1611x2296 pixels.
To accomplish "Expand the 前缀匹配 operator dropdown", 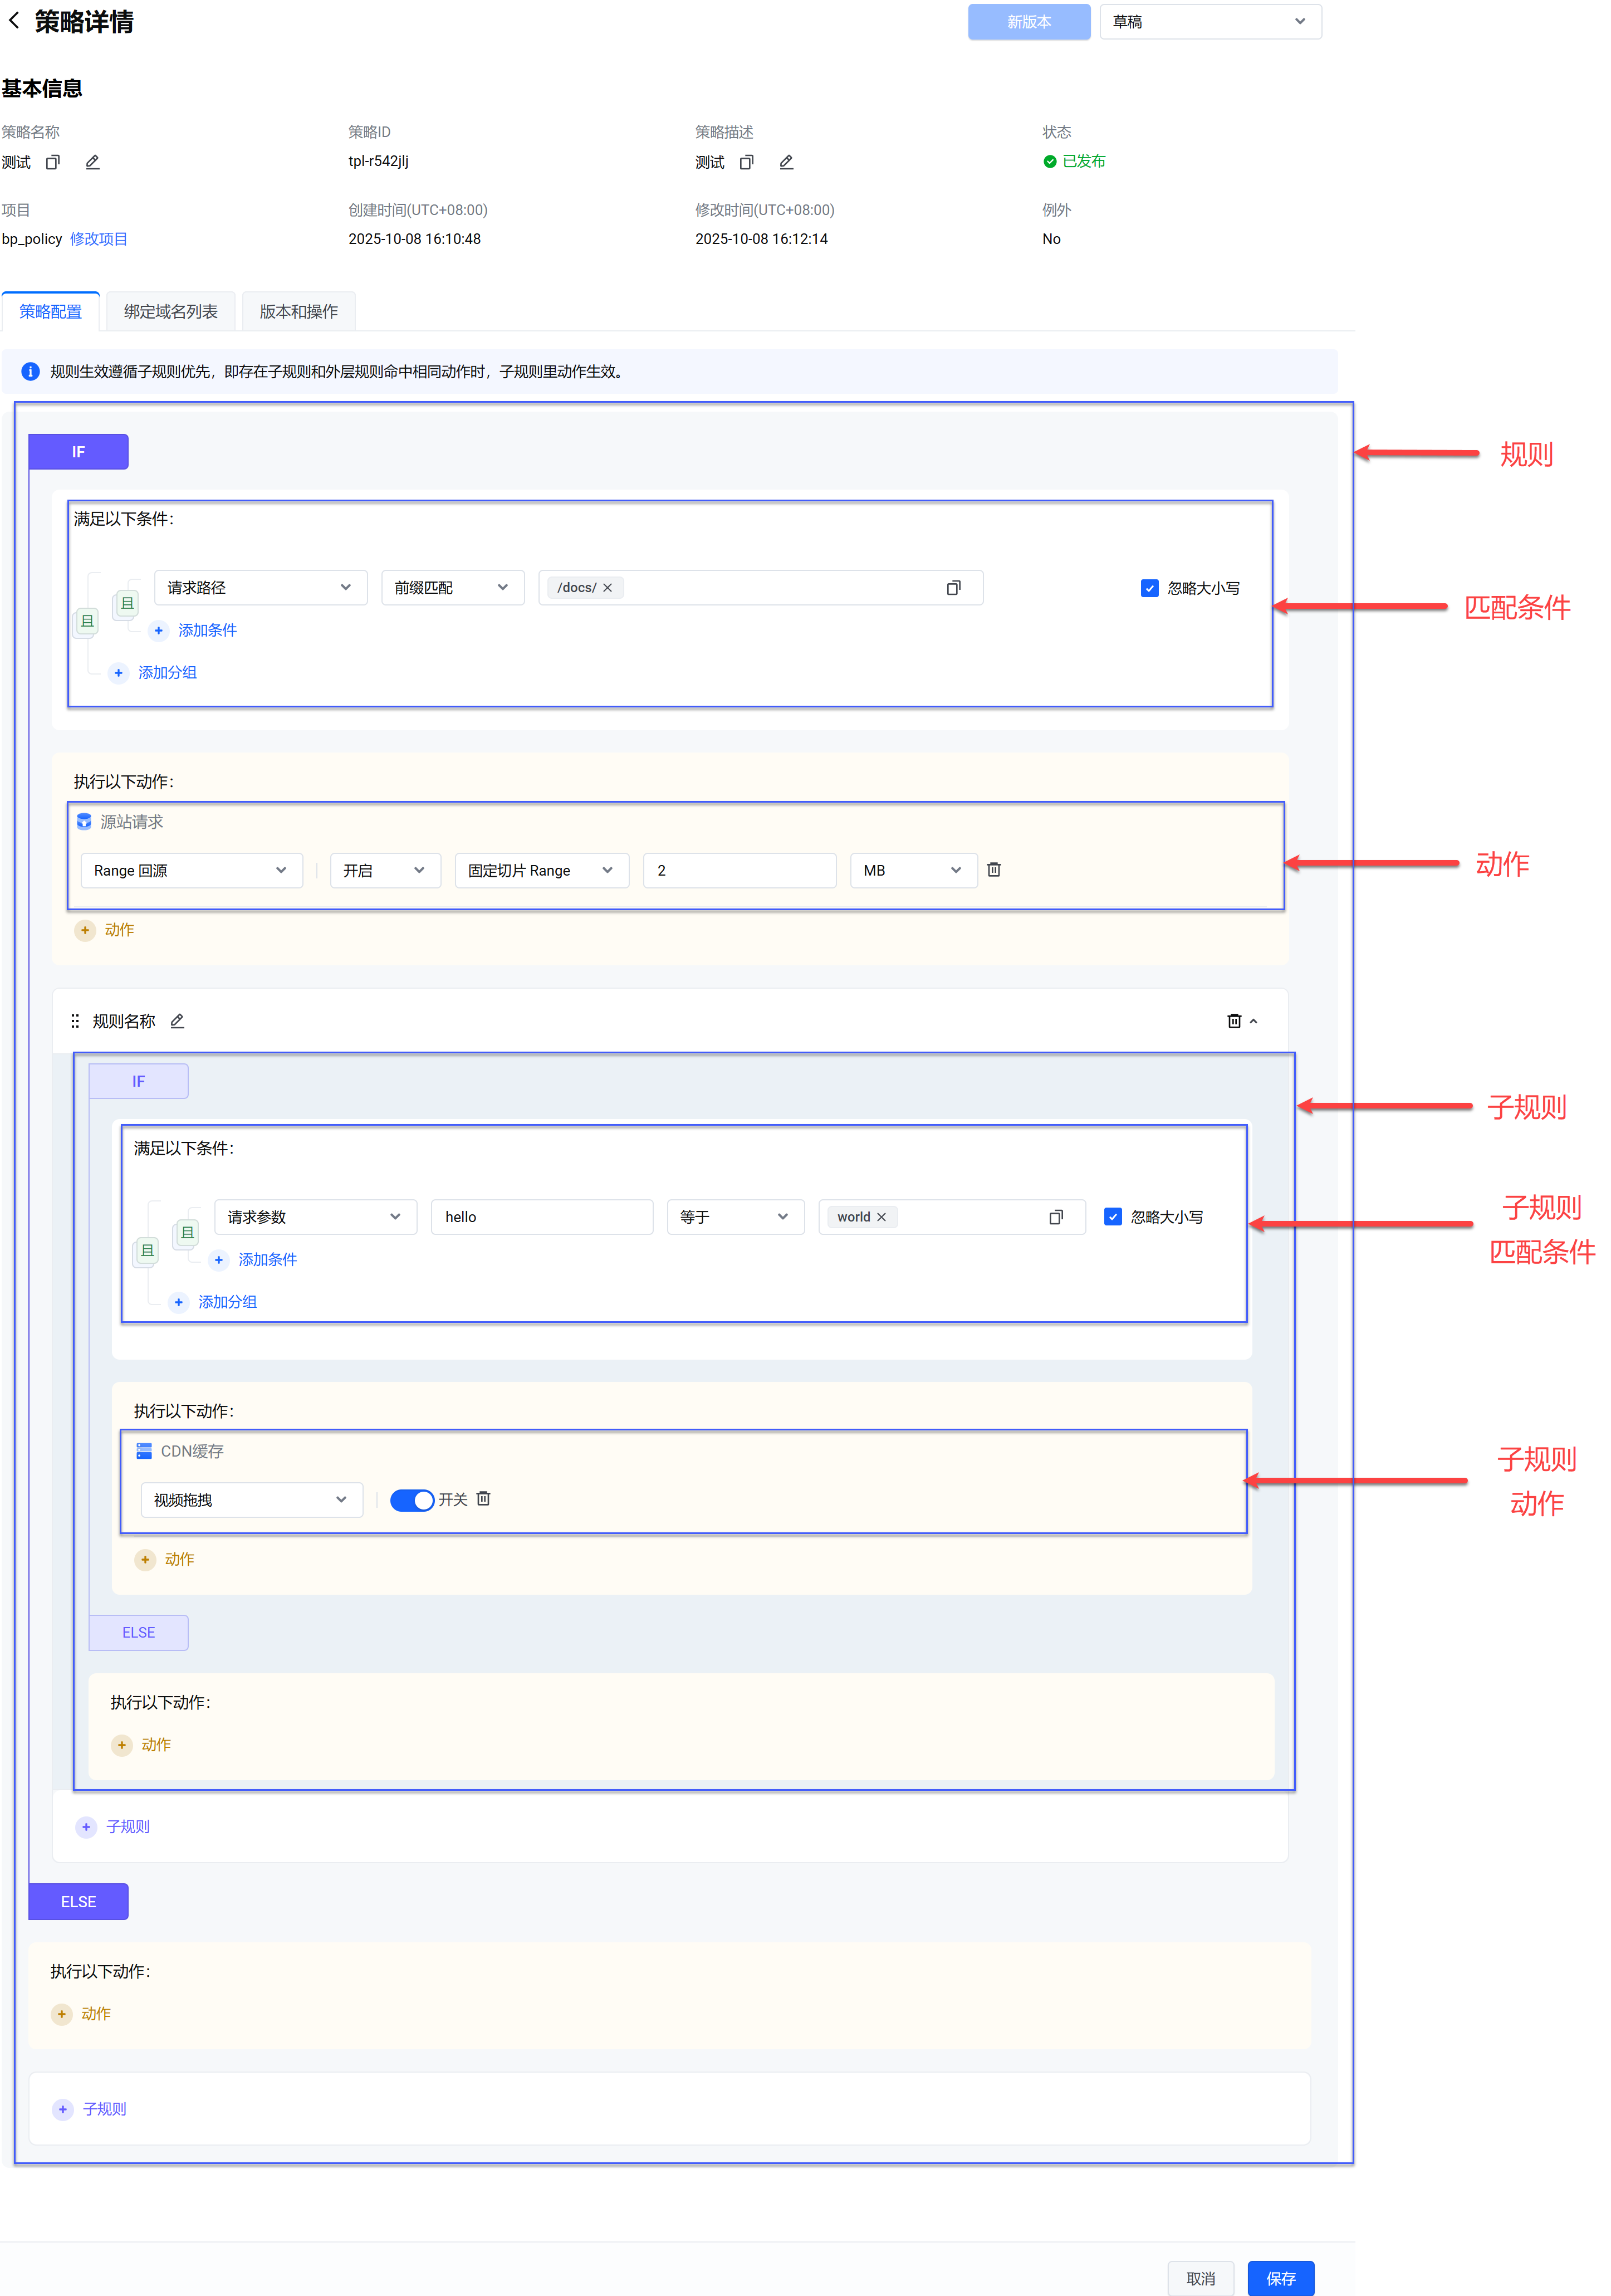I will [x=452, y=588].
